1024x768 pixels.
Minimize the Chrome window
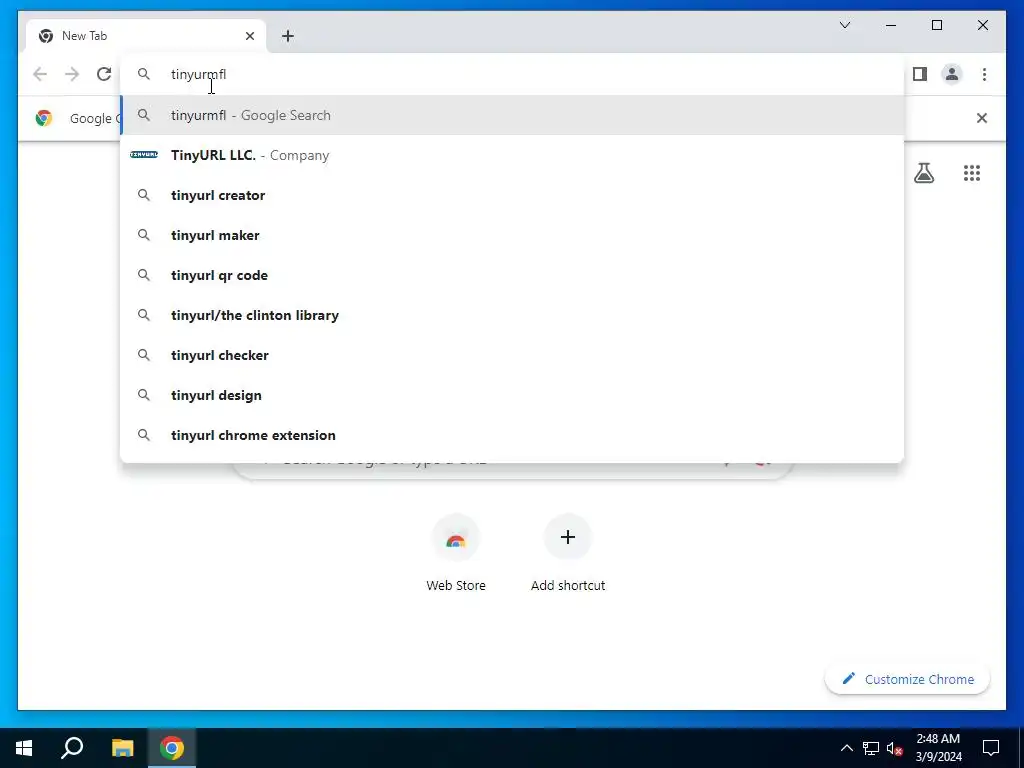[x=891, y=25]
